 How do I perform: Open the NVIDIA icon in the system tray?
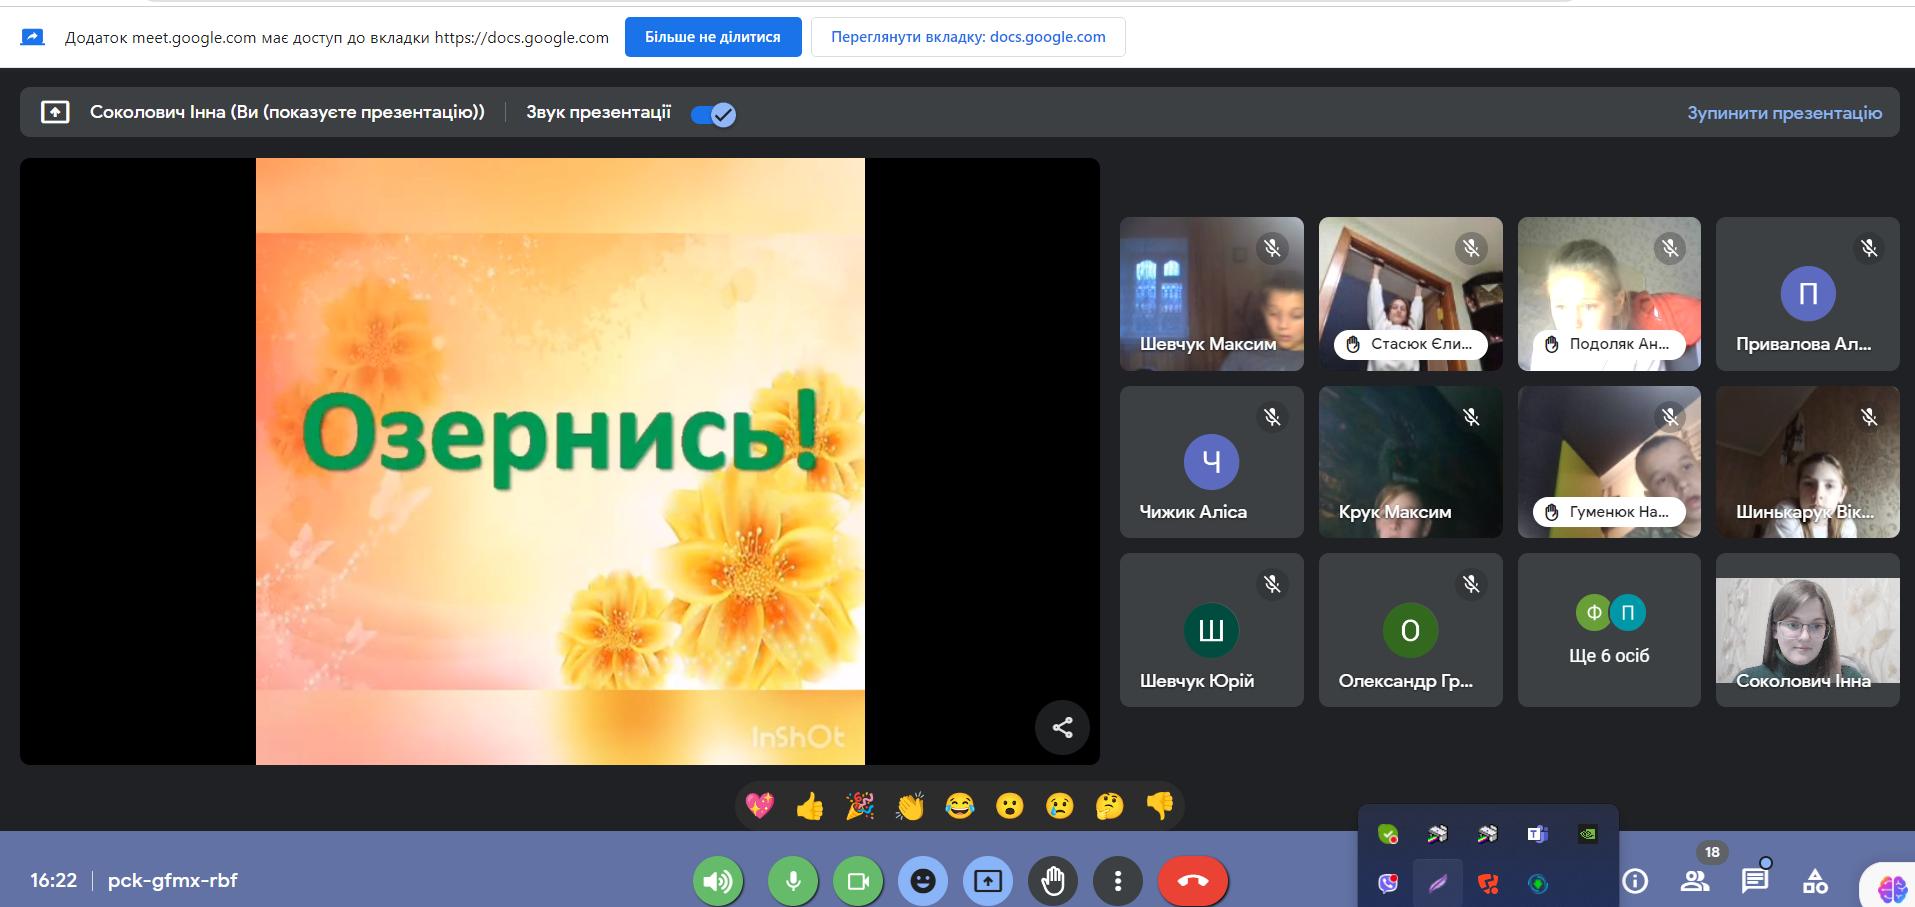coord(1587,834)
